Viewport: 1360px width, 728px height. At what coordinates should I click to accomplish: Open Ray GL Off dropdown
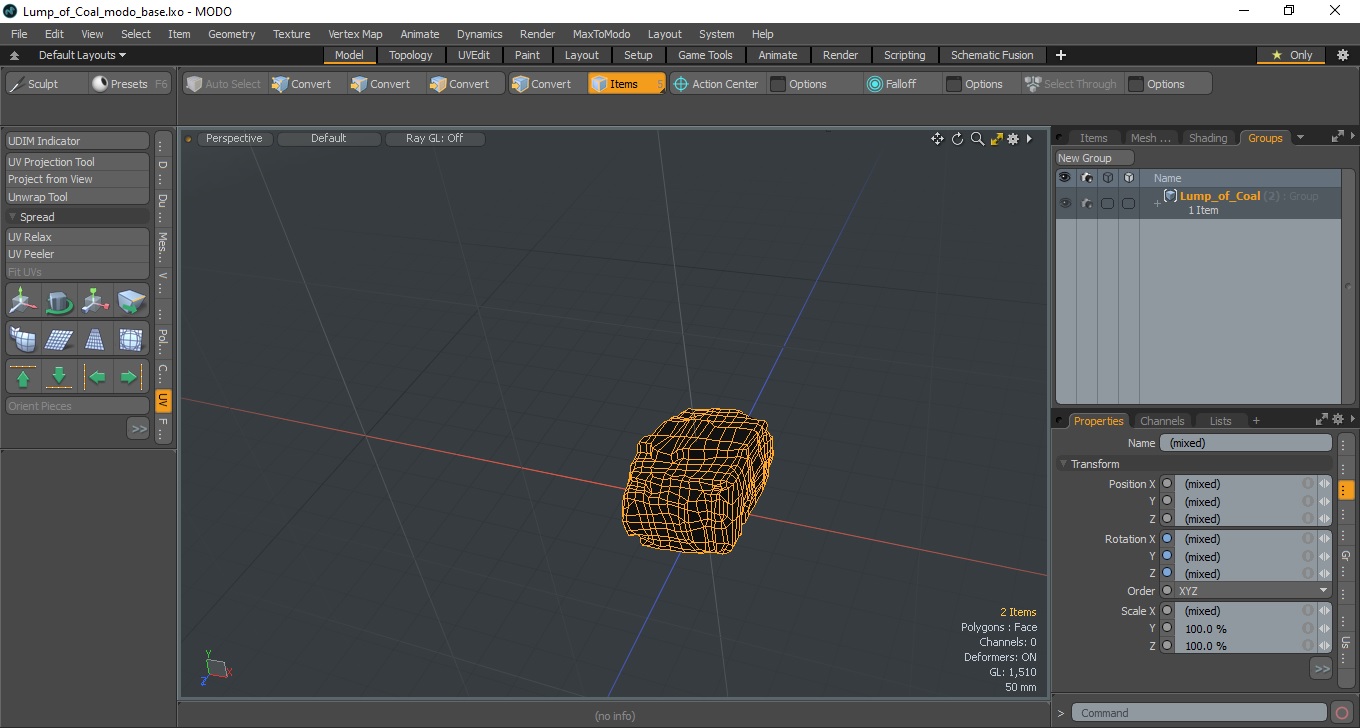[x=435, y=139]
